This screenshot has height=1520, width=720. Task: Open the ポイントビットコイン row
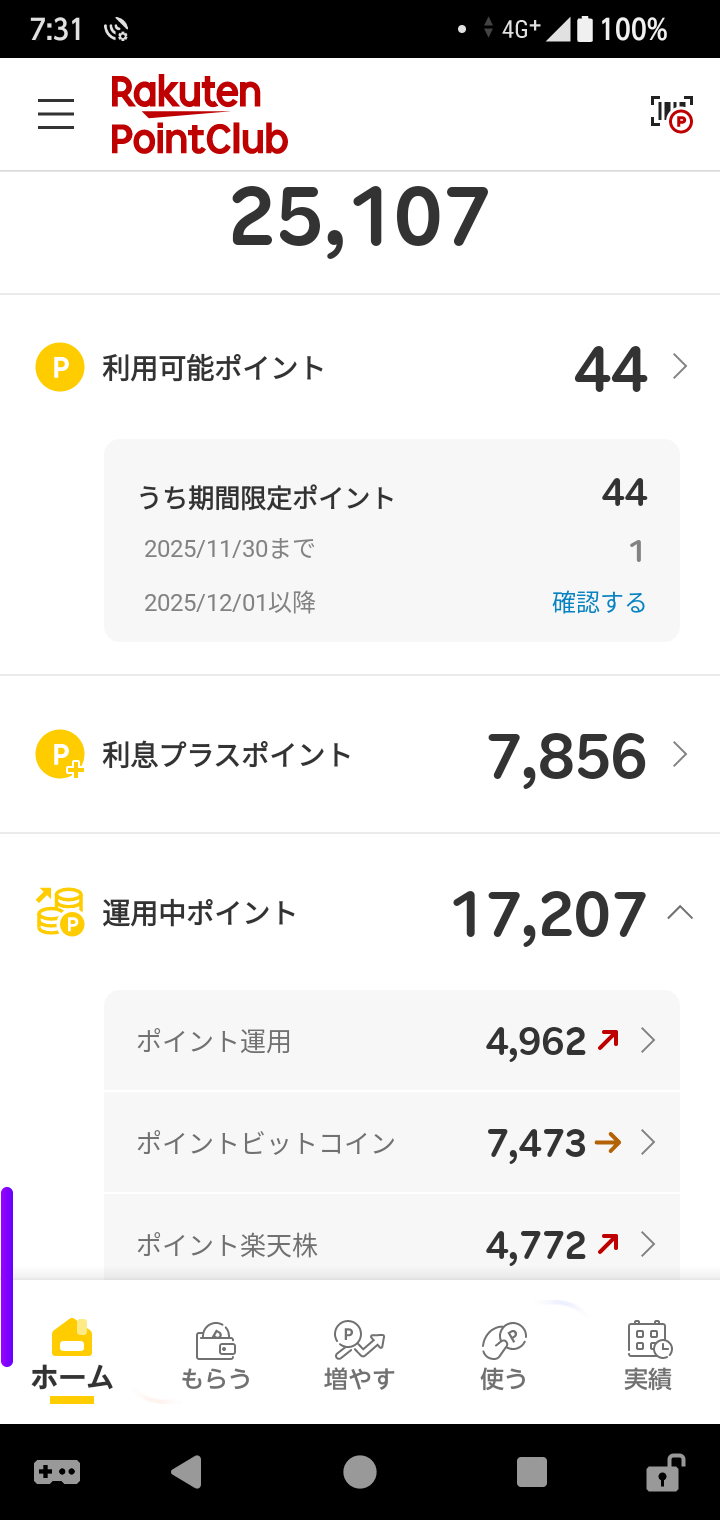(392, 1142)
